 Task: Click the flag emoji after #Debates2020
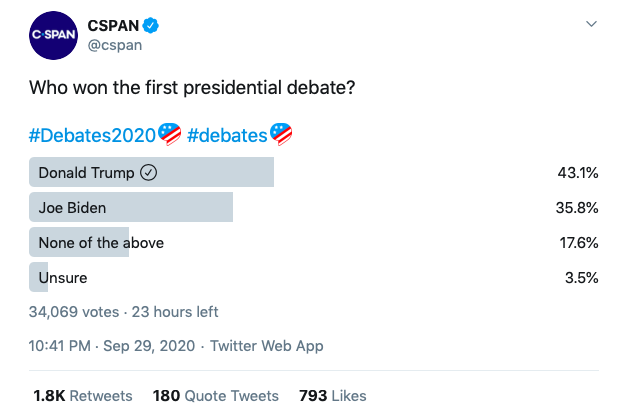click(169, 134)
